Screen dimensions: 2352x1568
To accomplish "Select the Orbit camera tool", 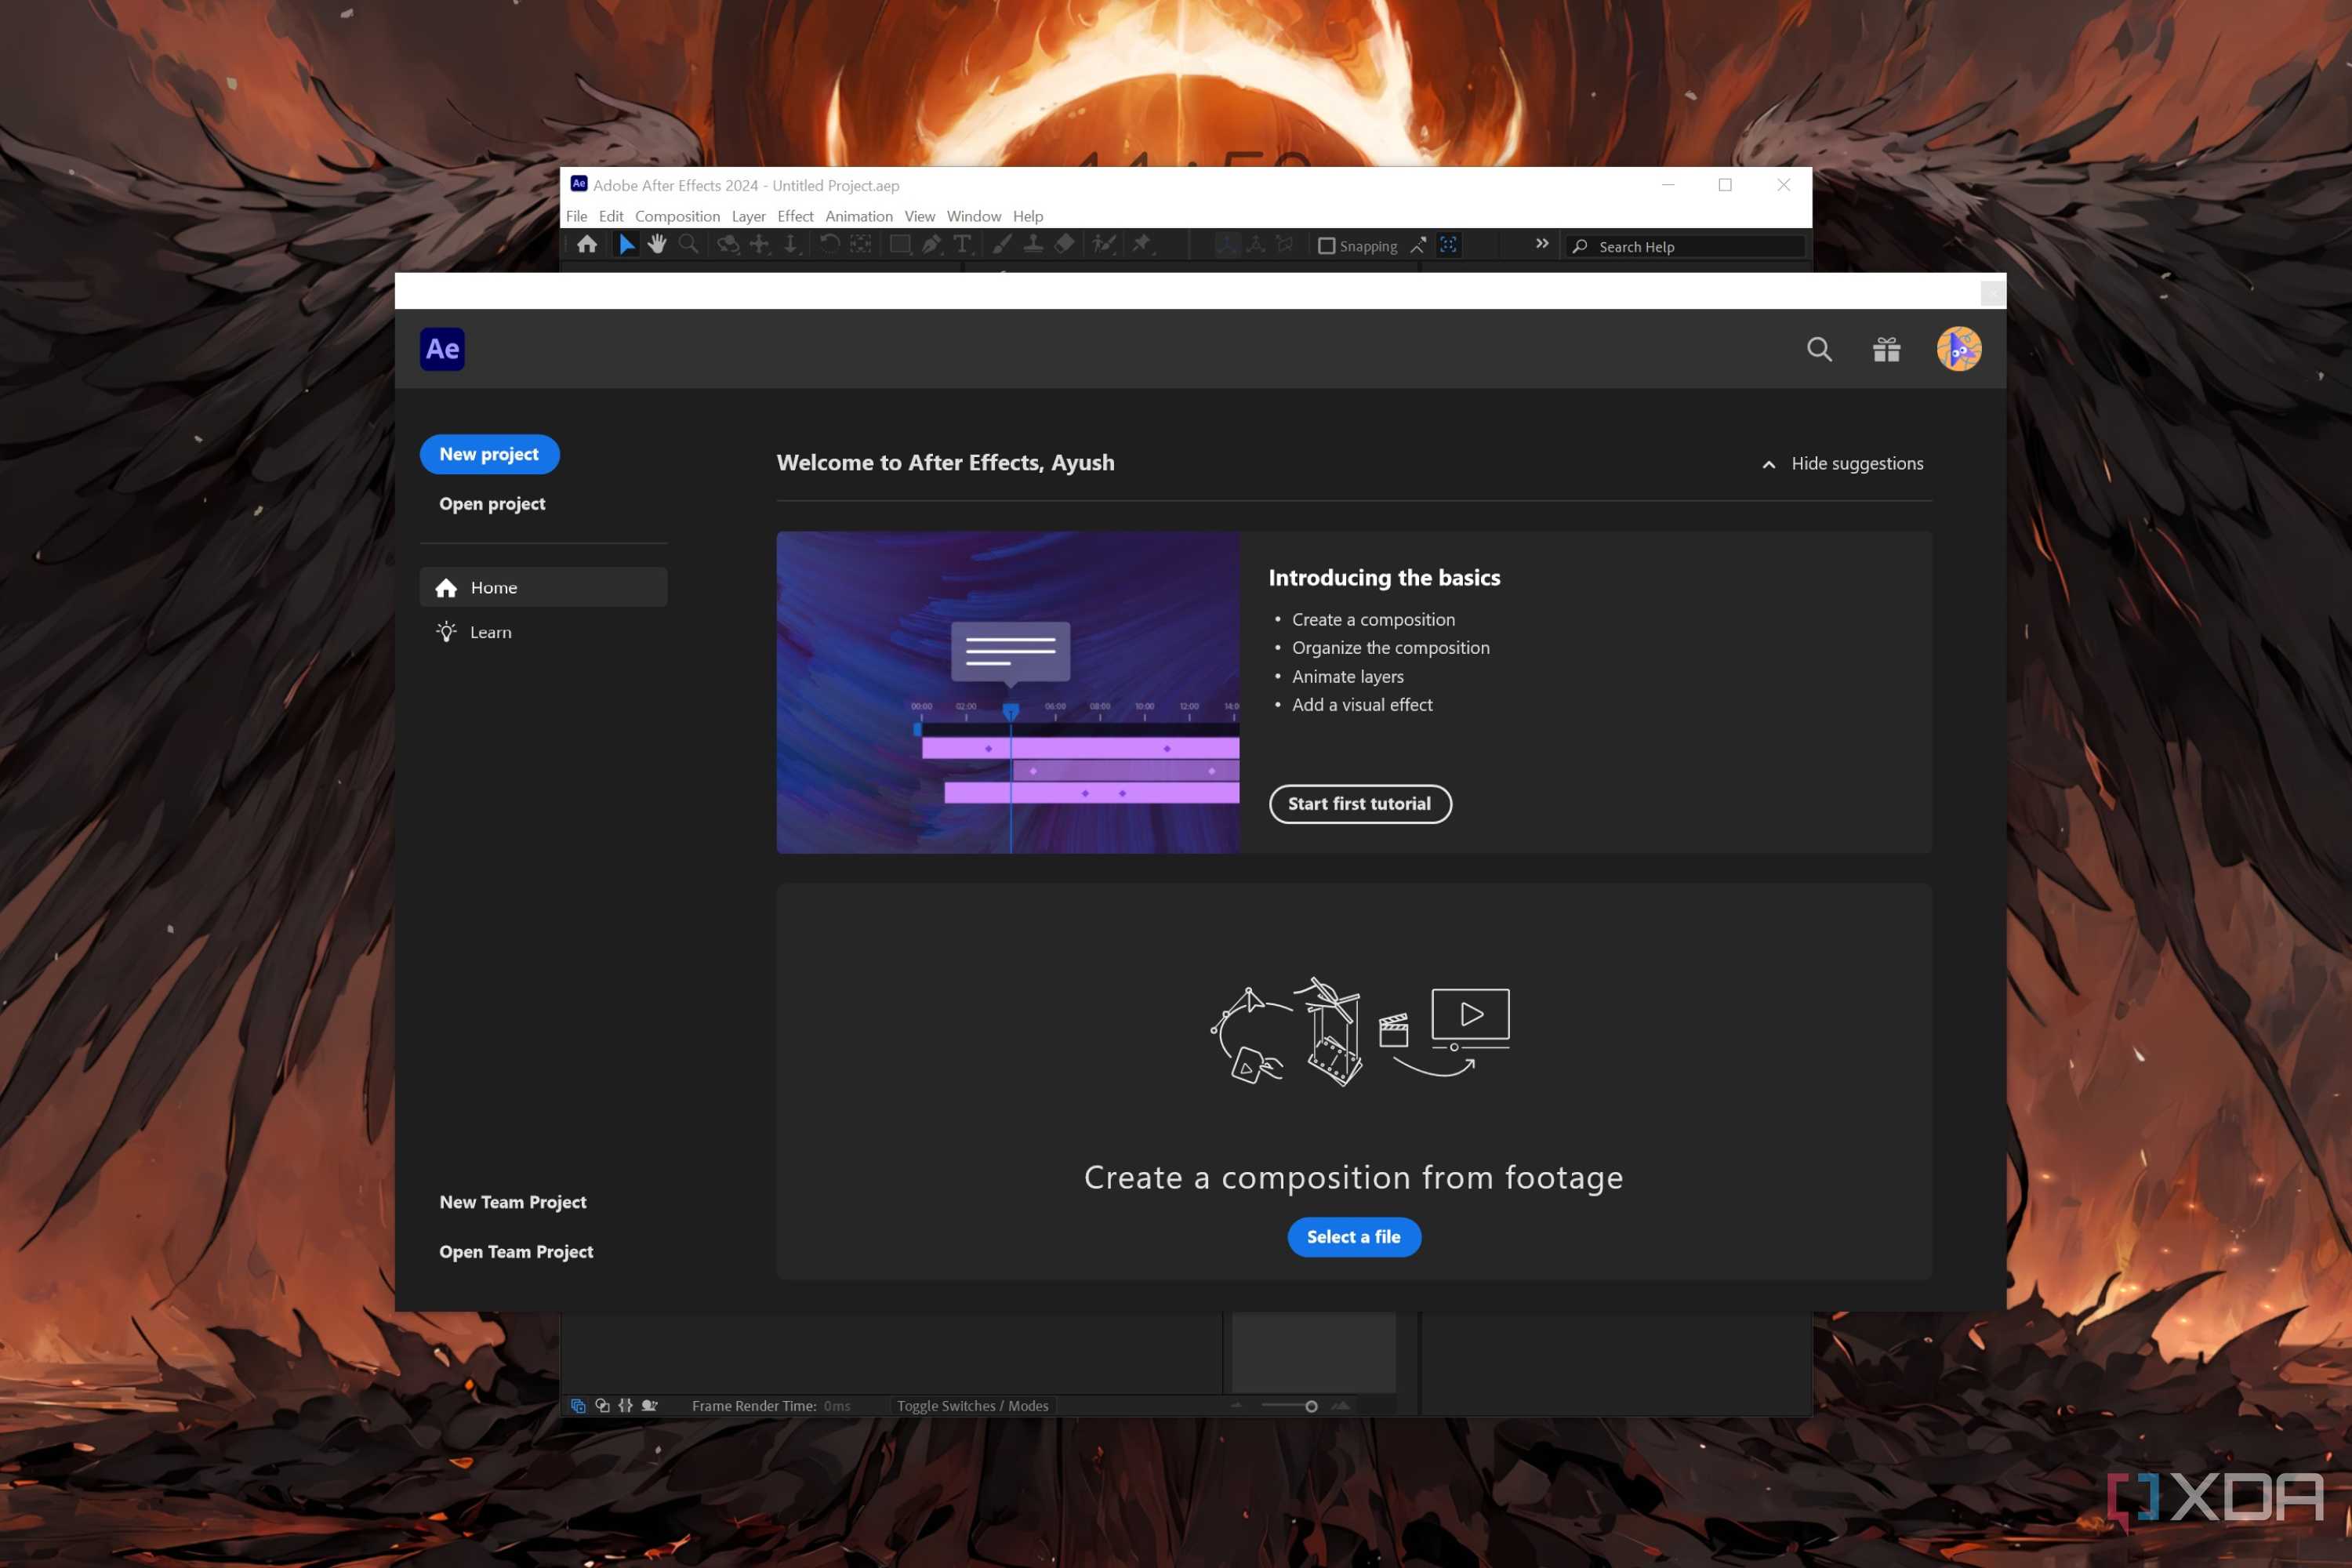I will [x=728, y=245].
